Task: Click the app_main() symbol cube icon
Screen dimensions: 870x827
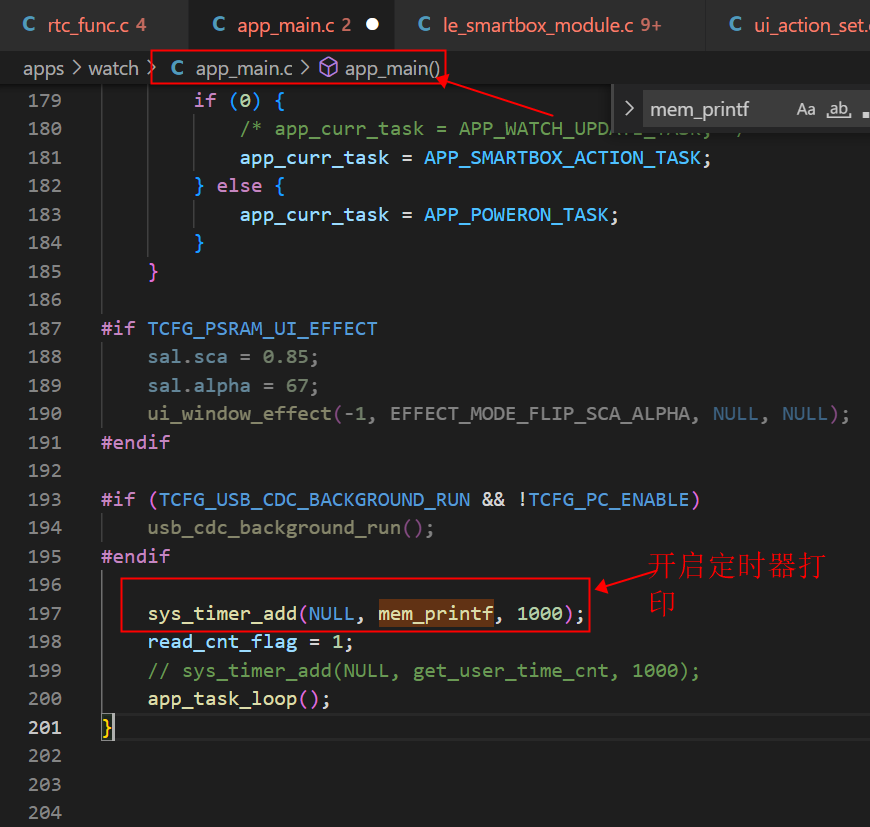Action: pos(328,68)
